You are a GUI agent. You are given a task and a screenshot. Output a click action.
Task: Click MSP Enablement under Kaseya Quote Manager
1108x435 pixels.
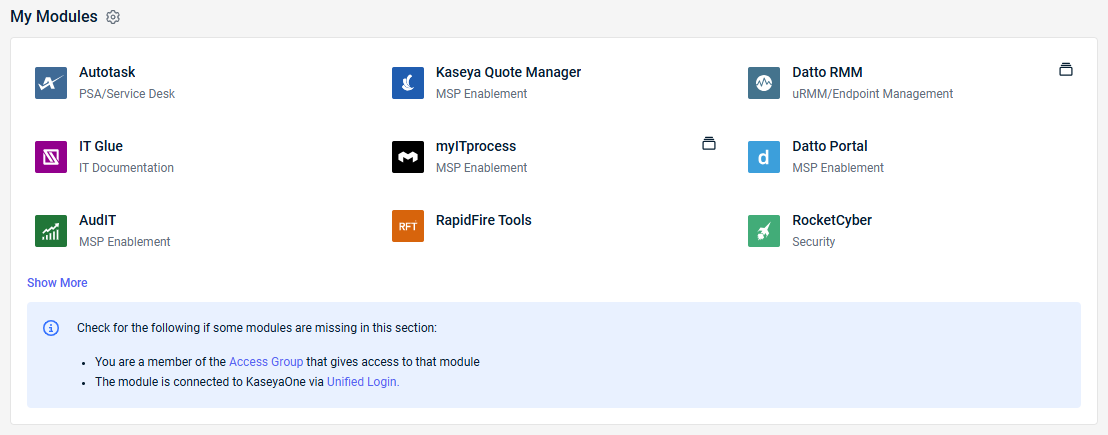pyautogui.click(x=482, y=94)
